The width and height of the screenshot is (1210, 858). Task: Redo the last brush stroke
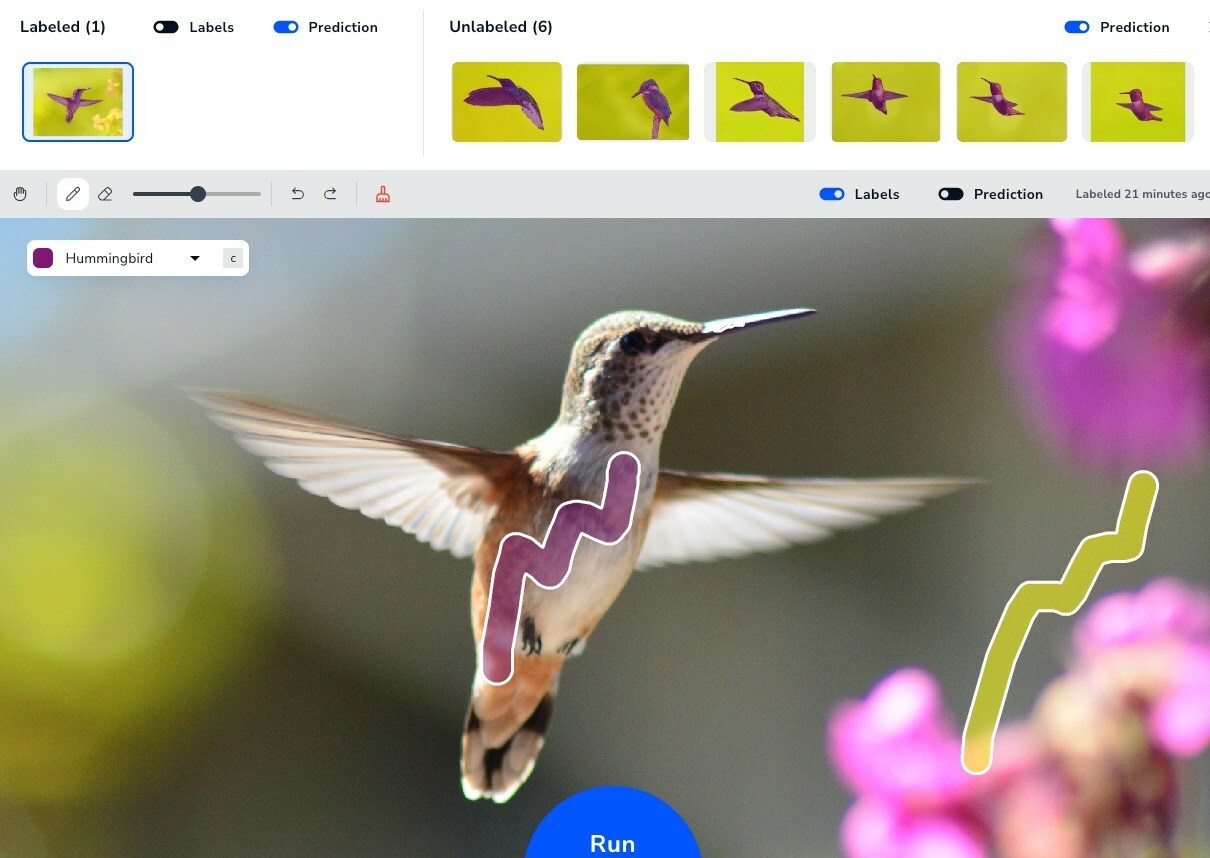pyautogui.click(x=330, y=194)
